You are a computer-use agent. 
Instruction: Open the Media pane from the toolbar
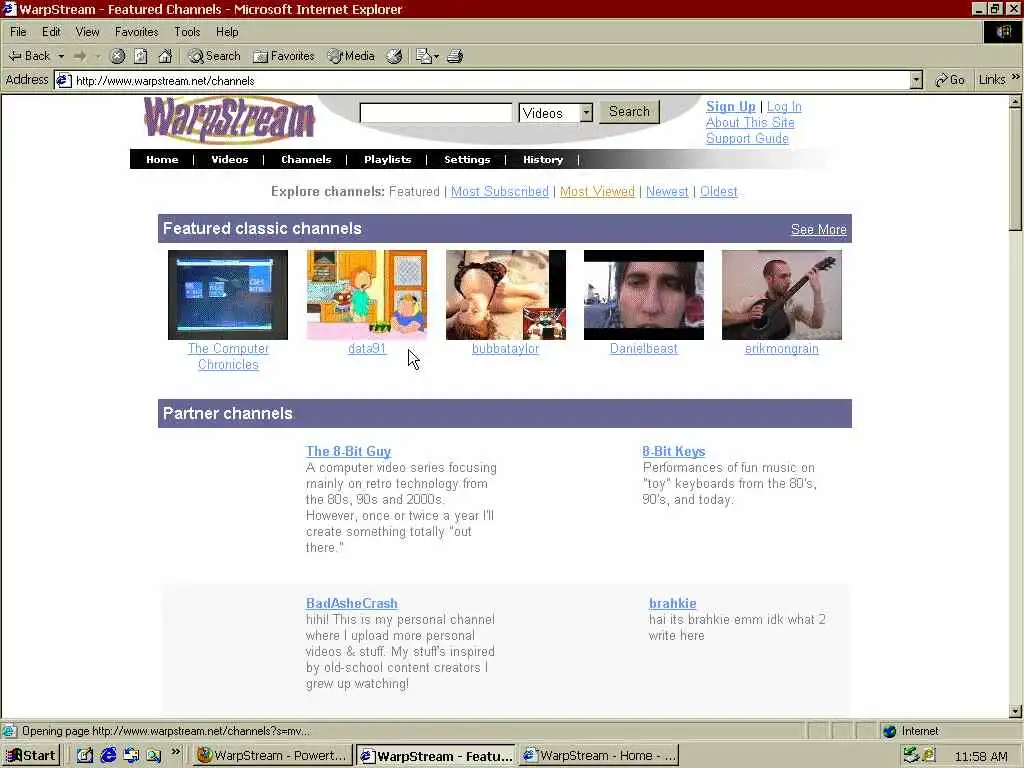(351, 56)
